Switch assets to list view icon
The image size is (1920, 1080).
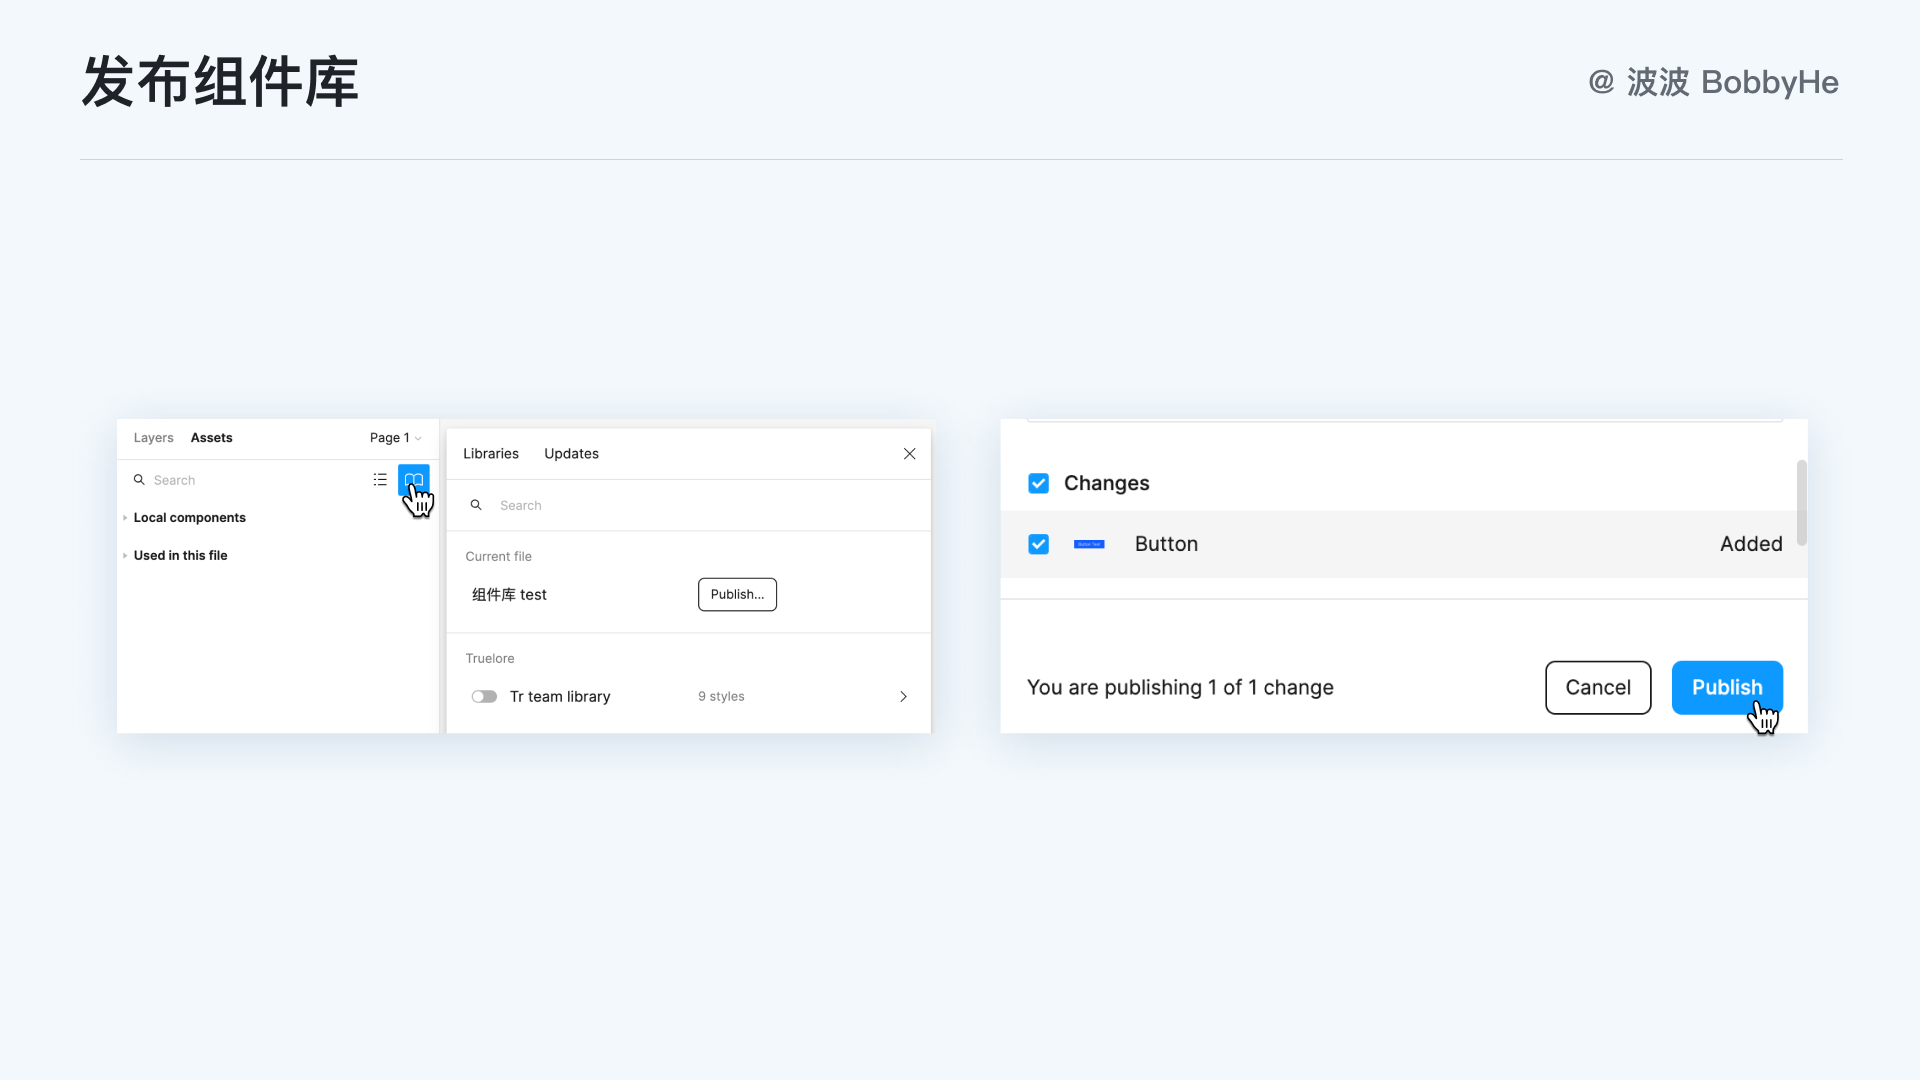pos(380,480)
